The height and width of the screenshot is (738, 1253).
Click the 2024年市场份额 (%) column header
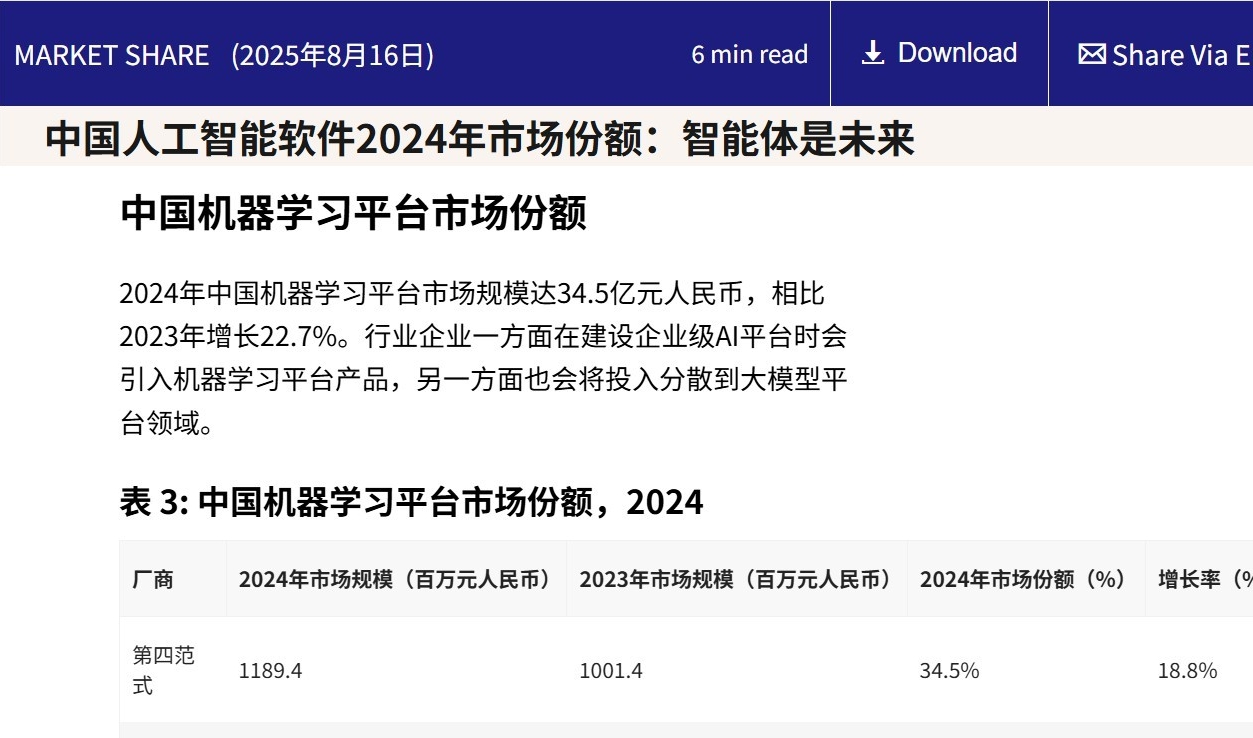tap(1024, 580)
